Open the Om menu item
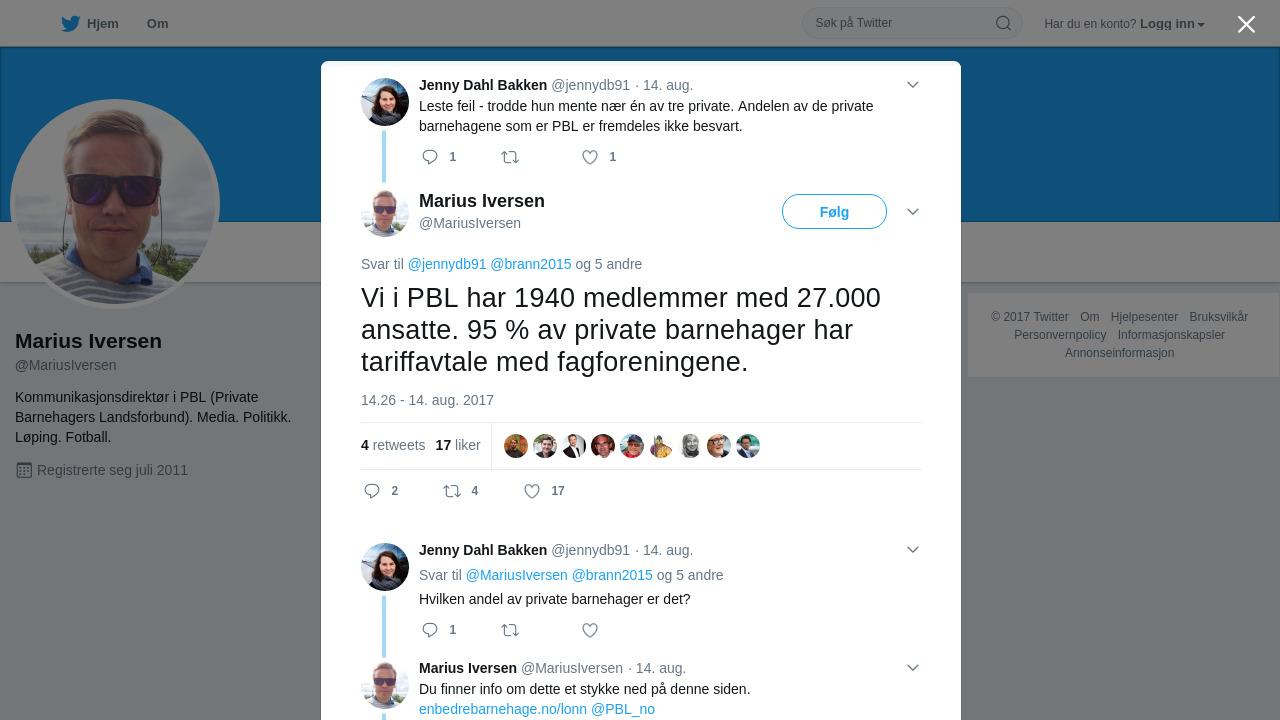1280x720 pixels. pyautogui.click(x=157, y=24)
